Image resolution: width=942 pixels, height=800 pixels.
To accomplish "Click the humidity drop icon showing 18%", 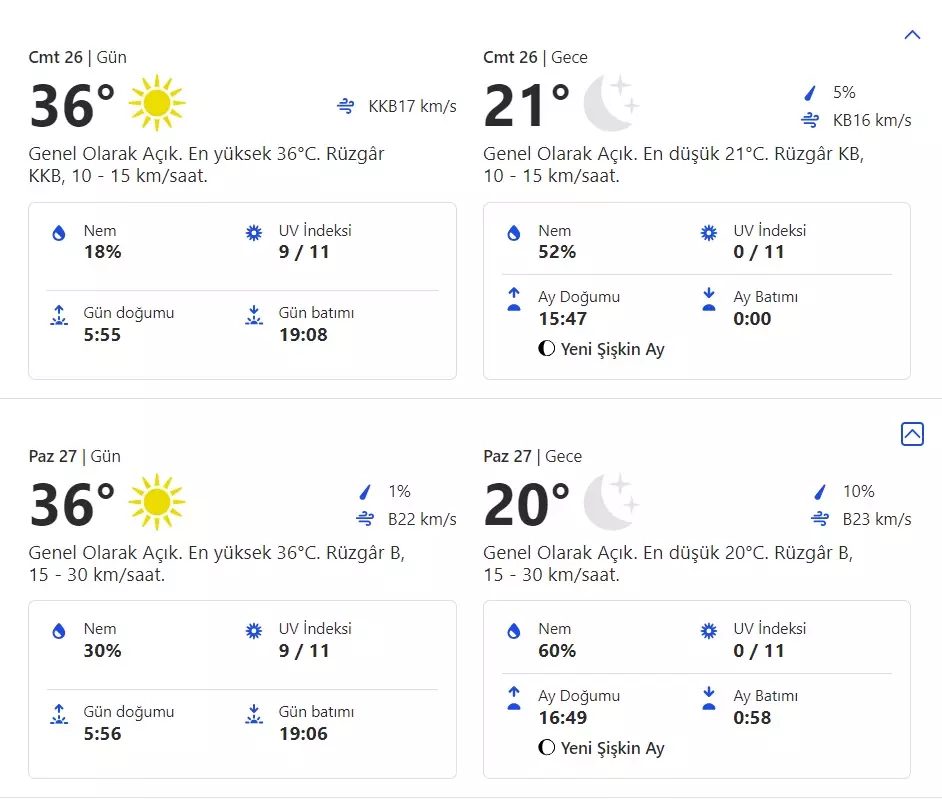I will point(59,233).
